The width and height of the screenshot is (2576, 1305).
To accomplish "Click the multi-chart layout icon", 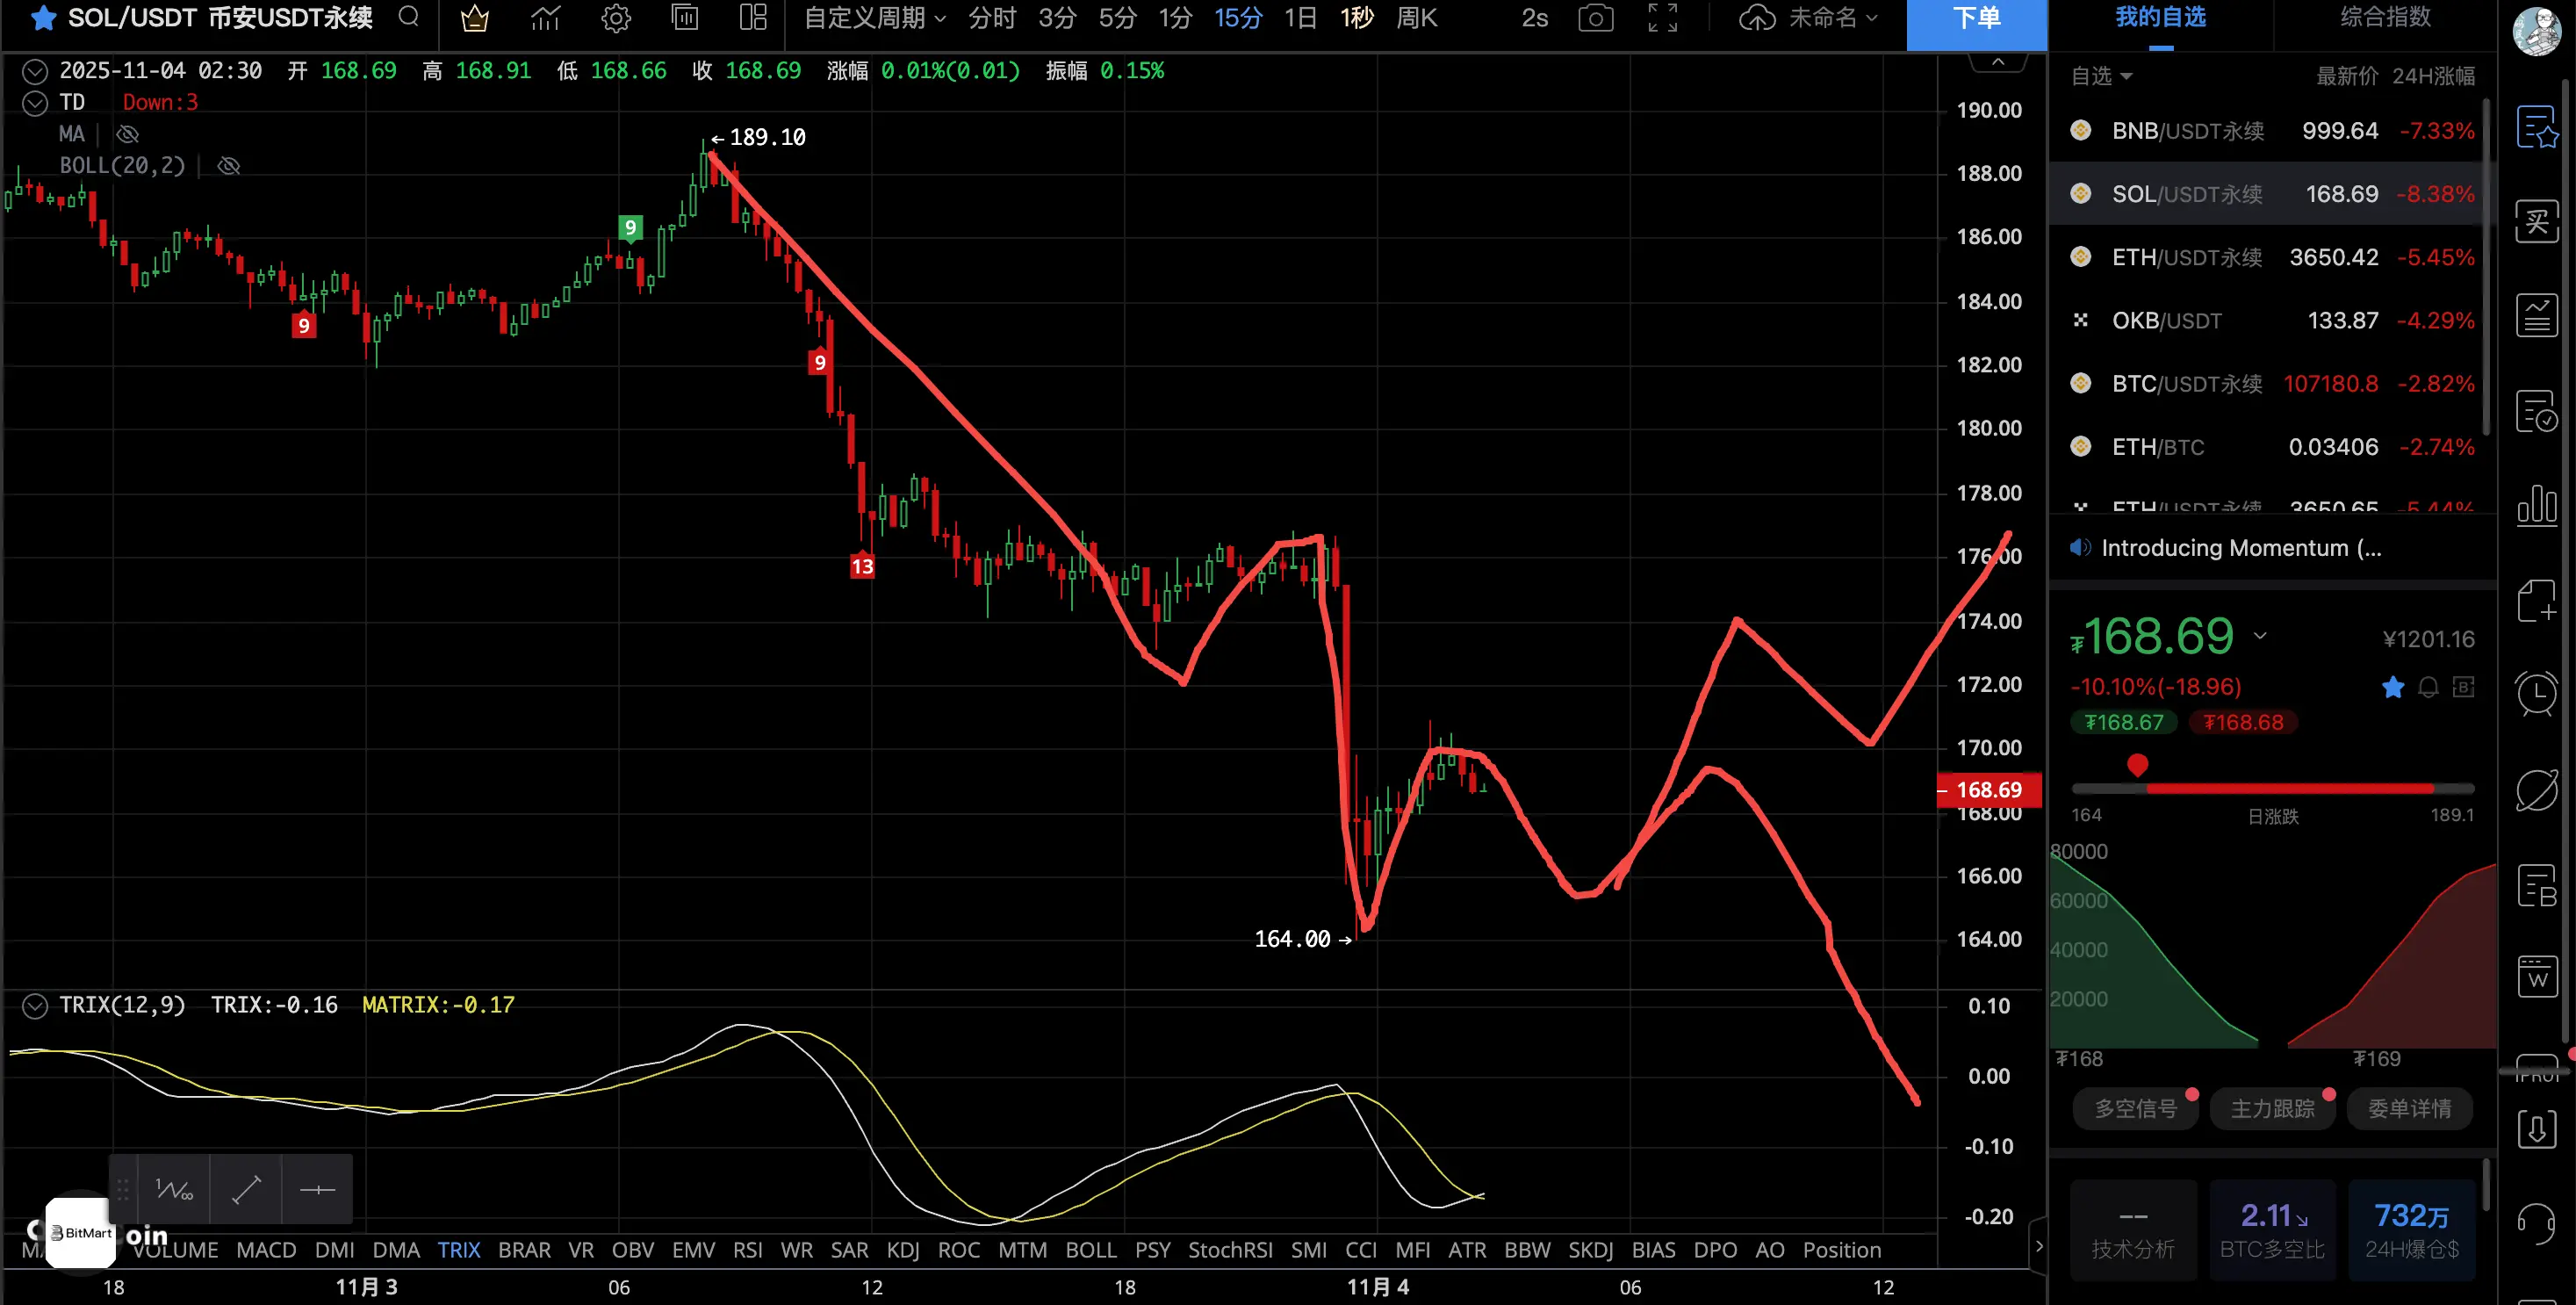I will [753, 18].
